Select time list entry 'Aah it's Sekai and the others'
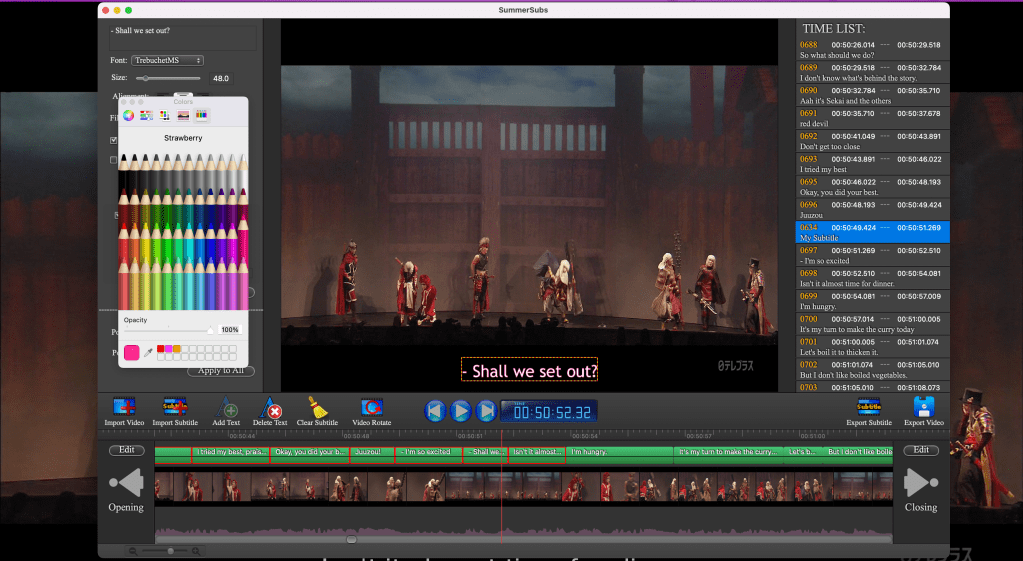Screen dimensions: 1023x561 point(873,95)
